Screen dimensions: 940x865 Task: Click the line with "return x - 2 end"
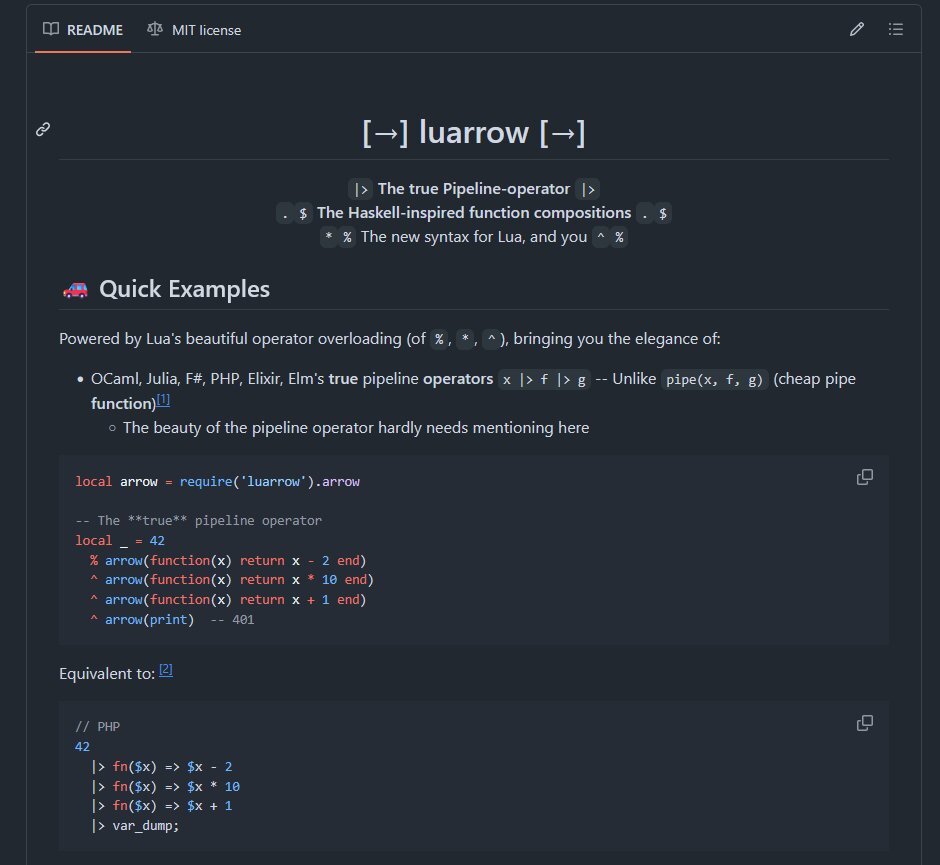[228, 560]
